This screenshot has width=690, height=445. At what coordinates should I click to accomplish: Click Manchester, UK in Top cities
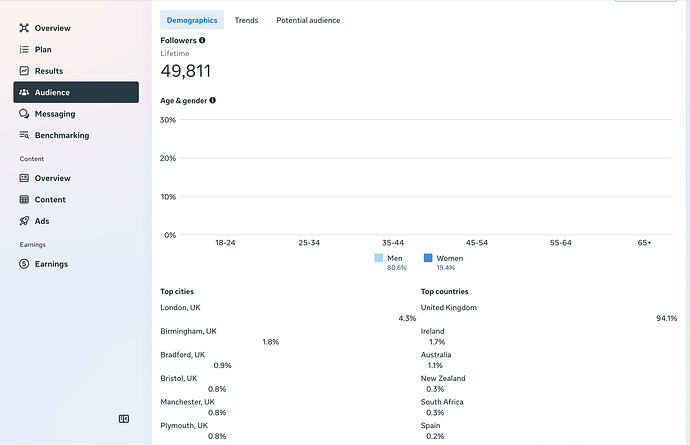tap(187, 402)
